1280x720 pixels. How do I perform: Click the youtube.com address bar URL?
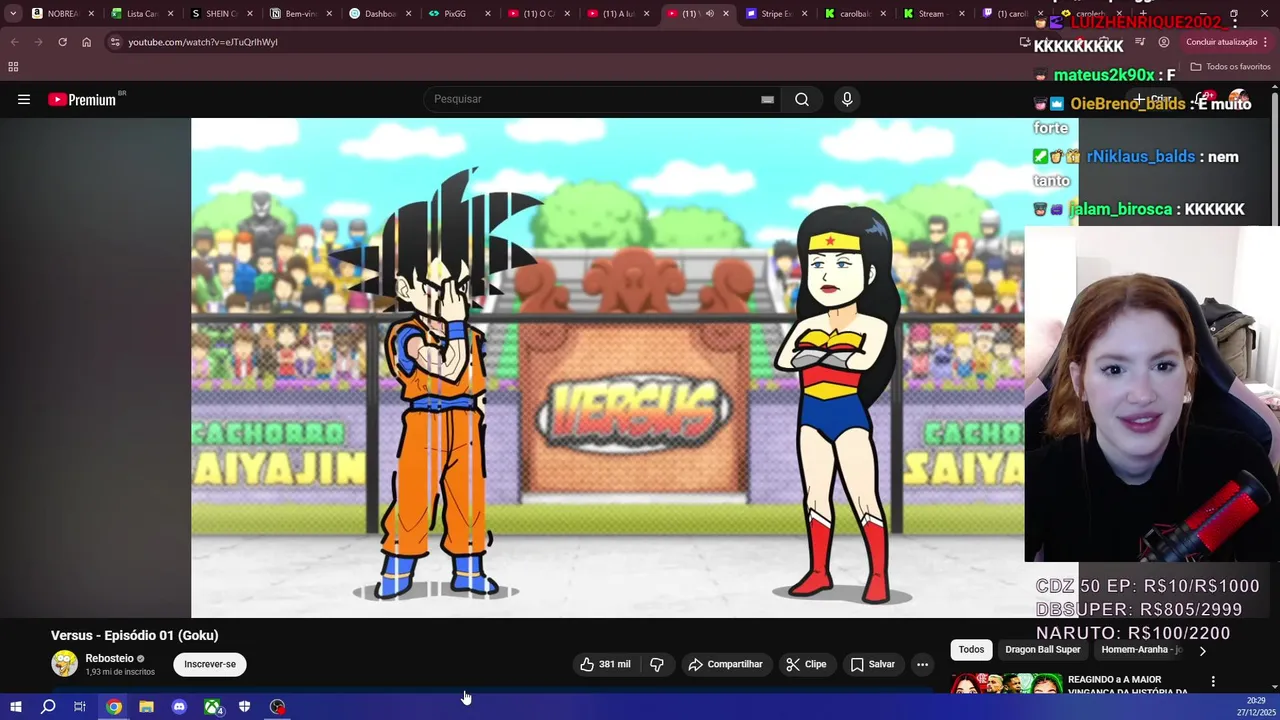click(203, 42)
